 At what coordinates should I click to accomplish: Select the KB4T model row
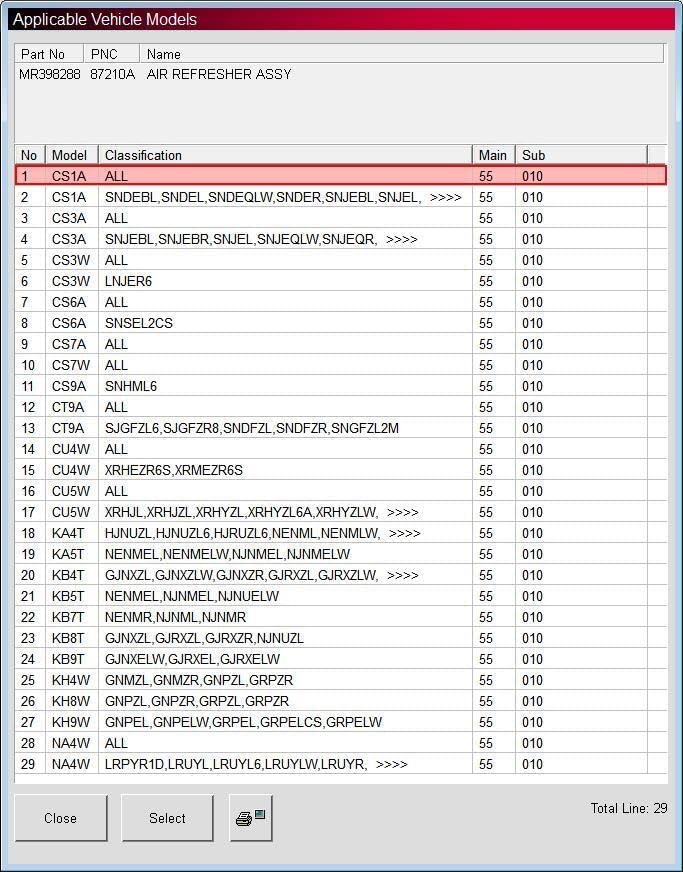tap(340, 575)
